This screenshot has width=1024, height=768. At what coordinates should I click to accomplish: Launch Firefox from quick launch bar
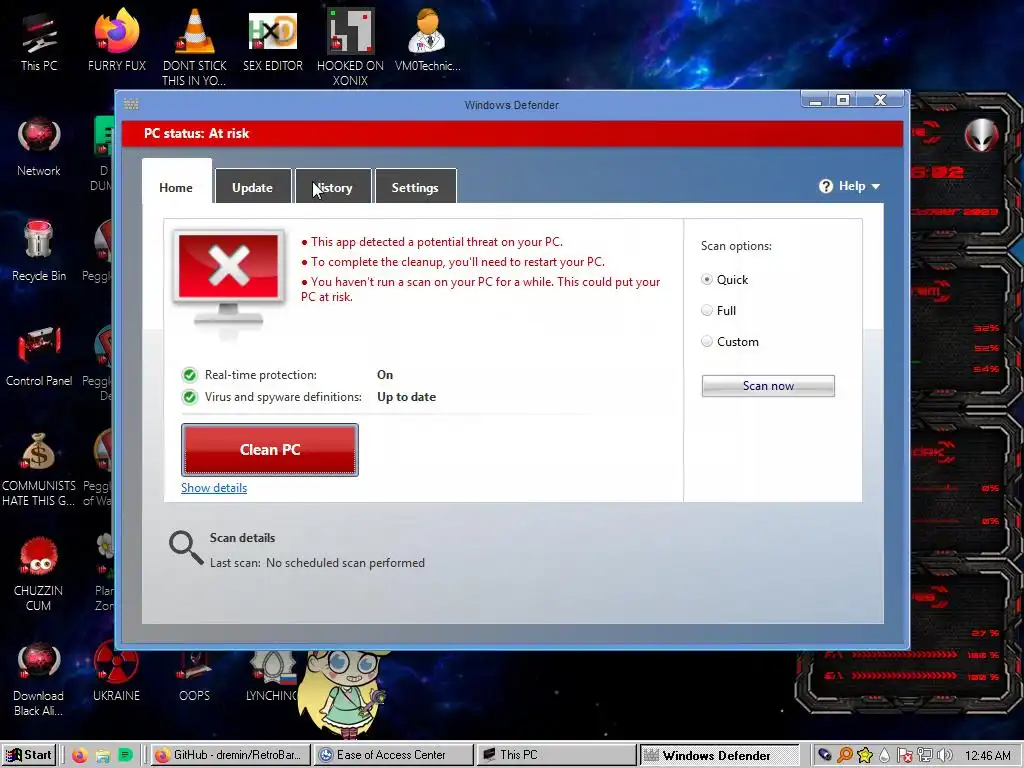point(79,756)
